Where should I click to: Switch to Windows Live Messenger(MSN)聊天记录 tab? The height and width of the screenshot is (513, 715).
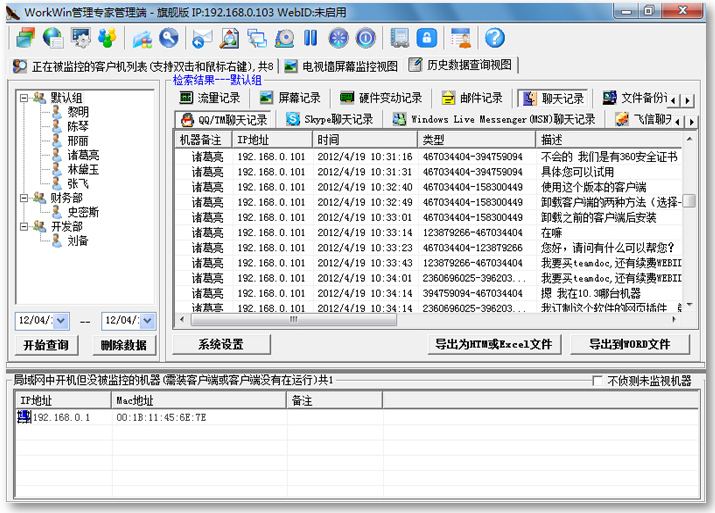pyautogui.click(x=494, y=119)
